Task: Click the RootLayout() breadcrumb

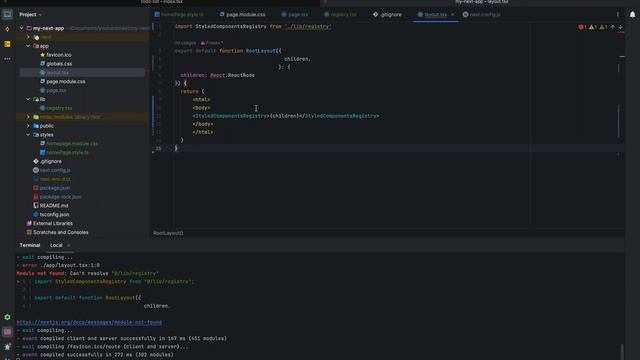Action: tap(168, 233)
